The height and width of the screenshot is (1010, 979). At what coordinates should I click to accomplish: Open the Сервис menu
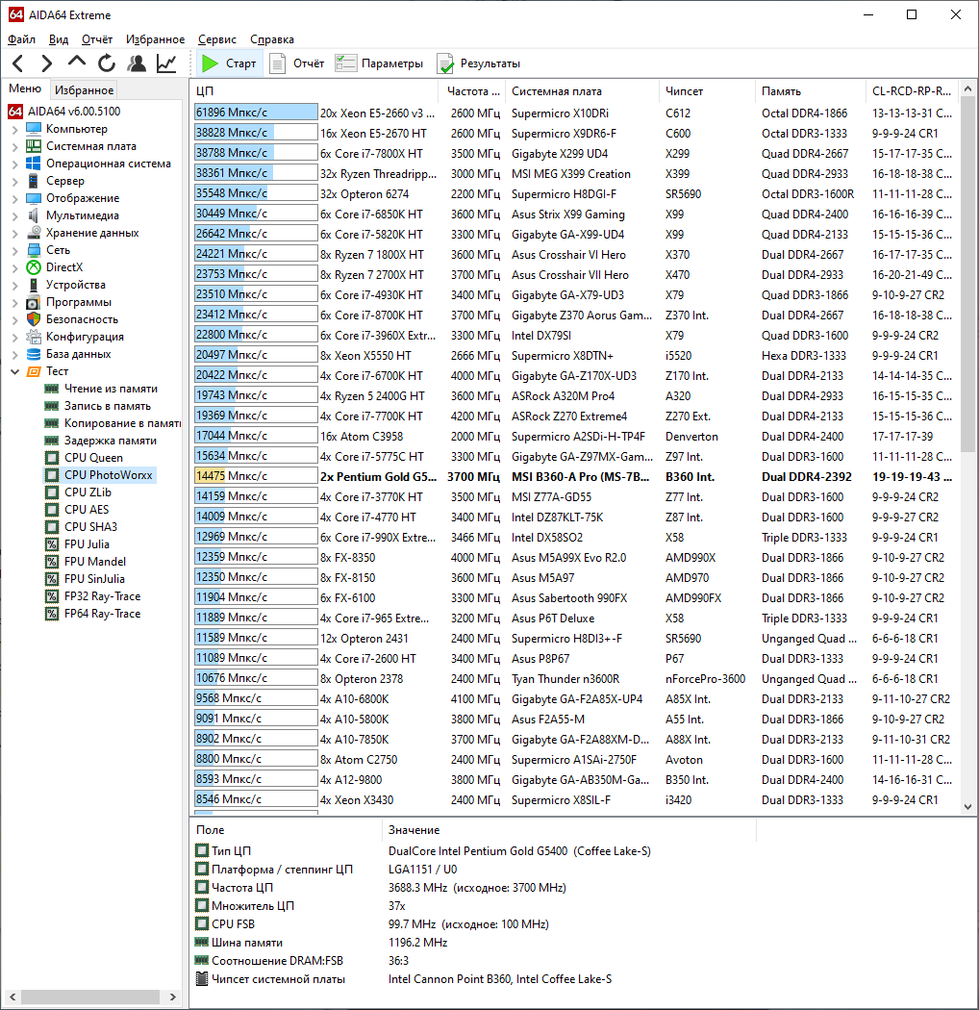[217, 39]
